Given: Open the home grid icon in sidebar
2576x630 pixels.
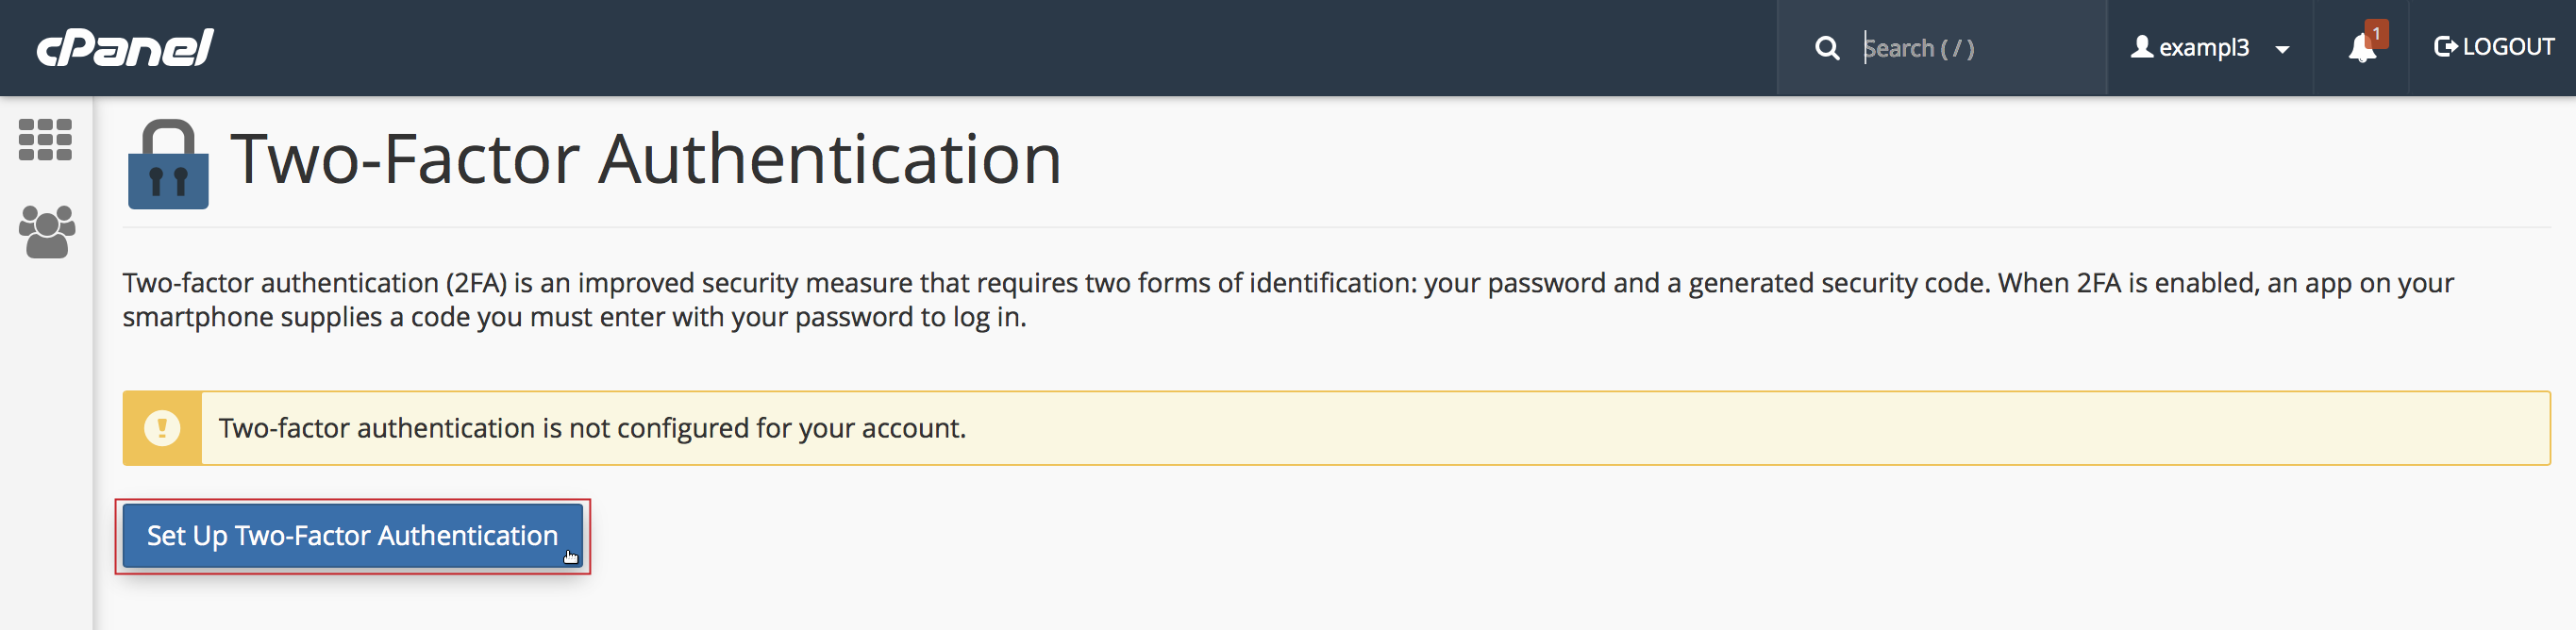Looking at the screenshot, I should click(45, 140).
